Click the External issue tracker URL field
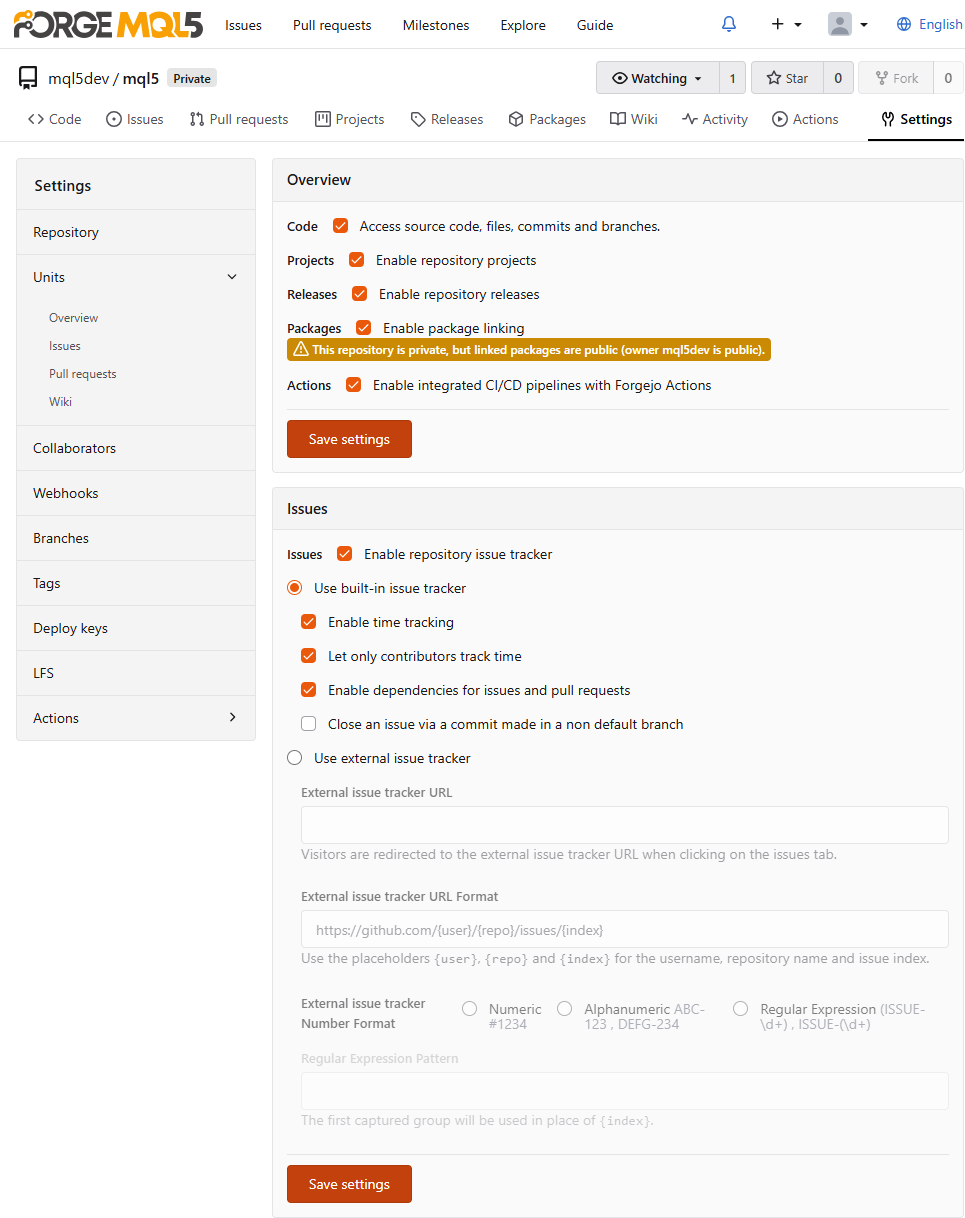Image resolution: width=965 pixels, height=1218 pixels. tap(625, 825)
